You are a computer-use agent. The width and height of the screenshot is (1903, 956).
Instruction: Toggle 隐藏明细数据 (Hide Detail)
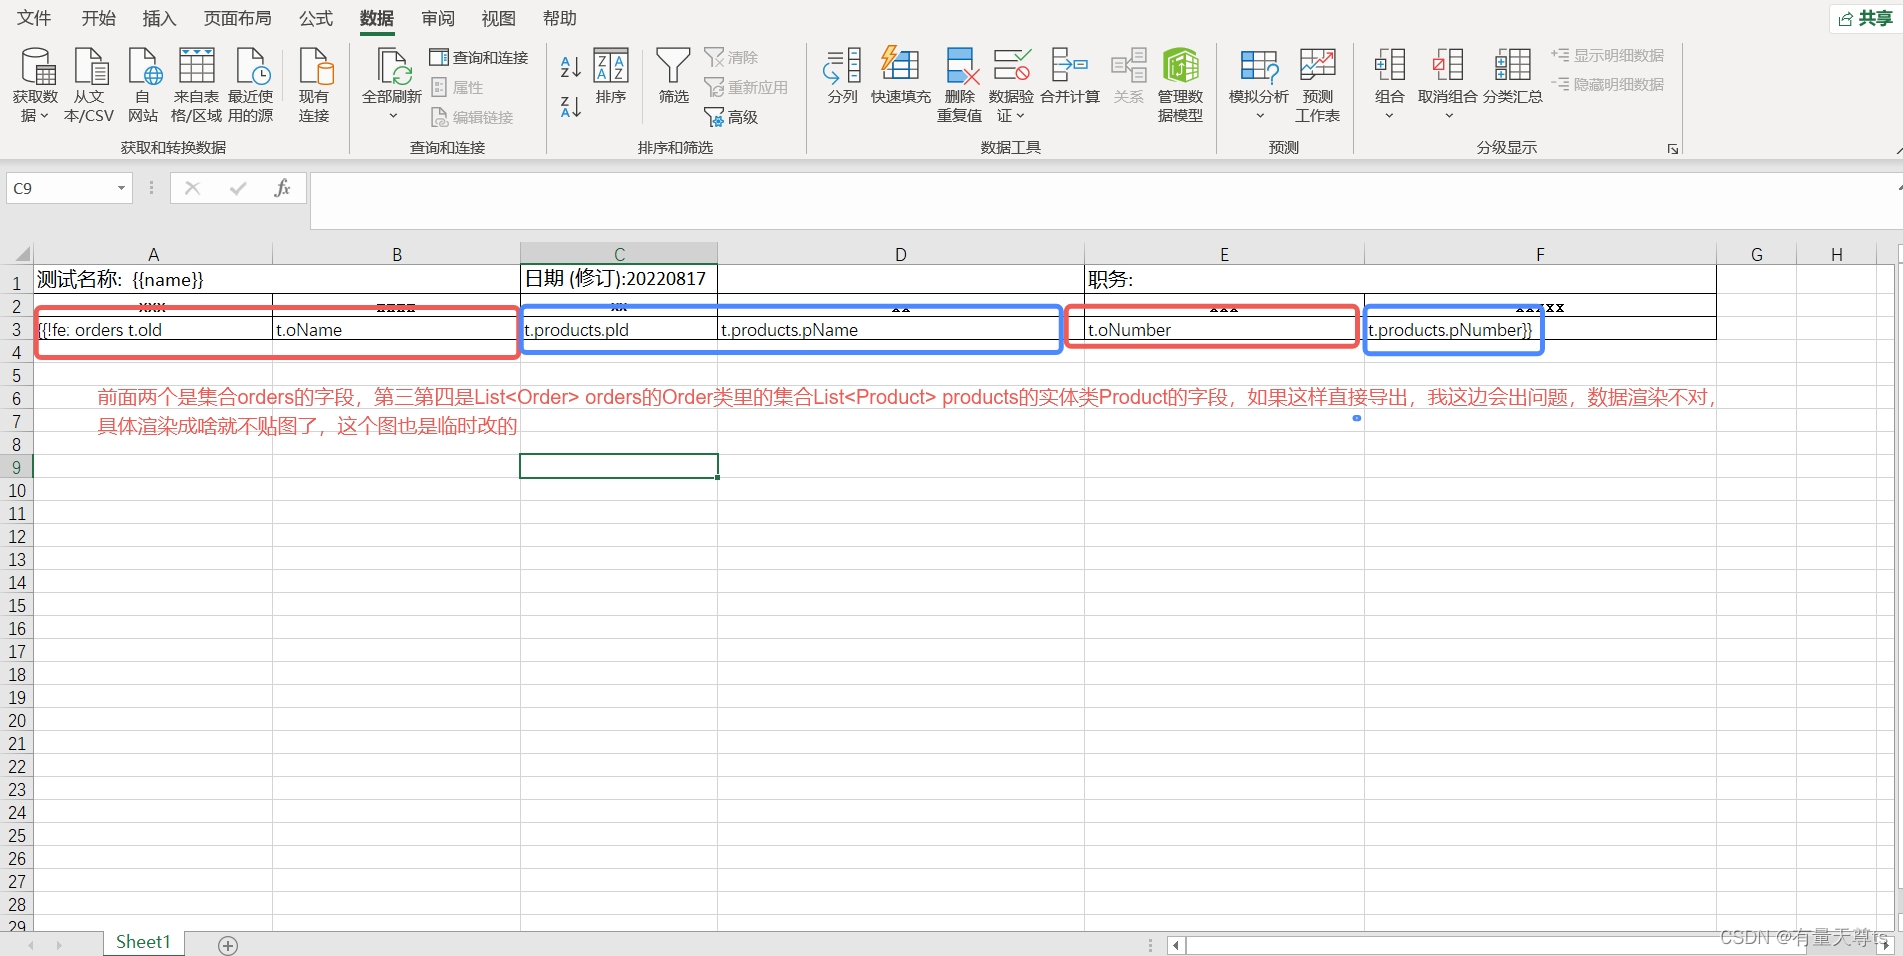point(1607,84)
